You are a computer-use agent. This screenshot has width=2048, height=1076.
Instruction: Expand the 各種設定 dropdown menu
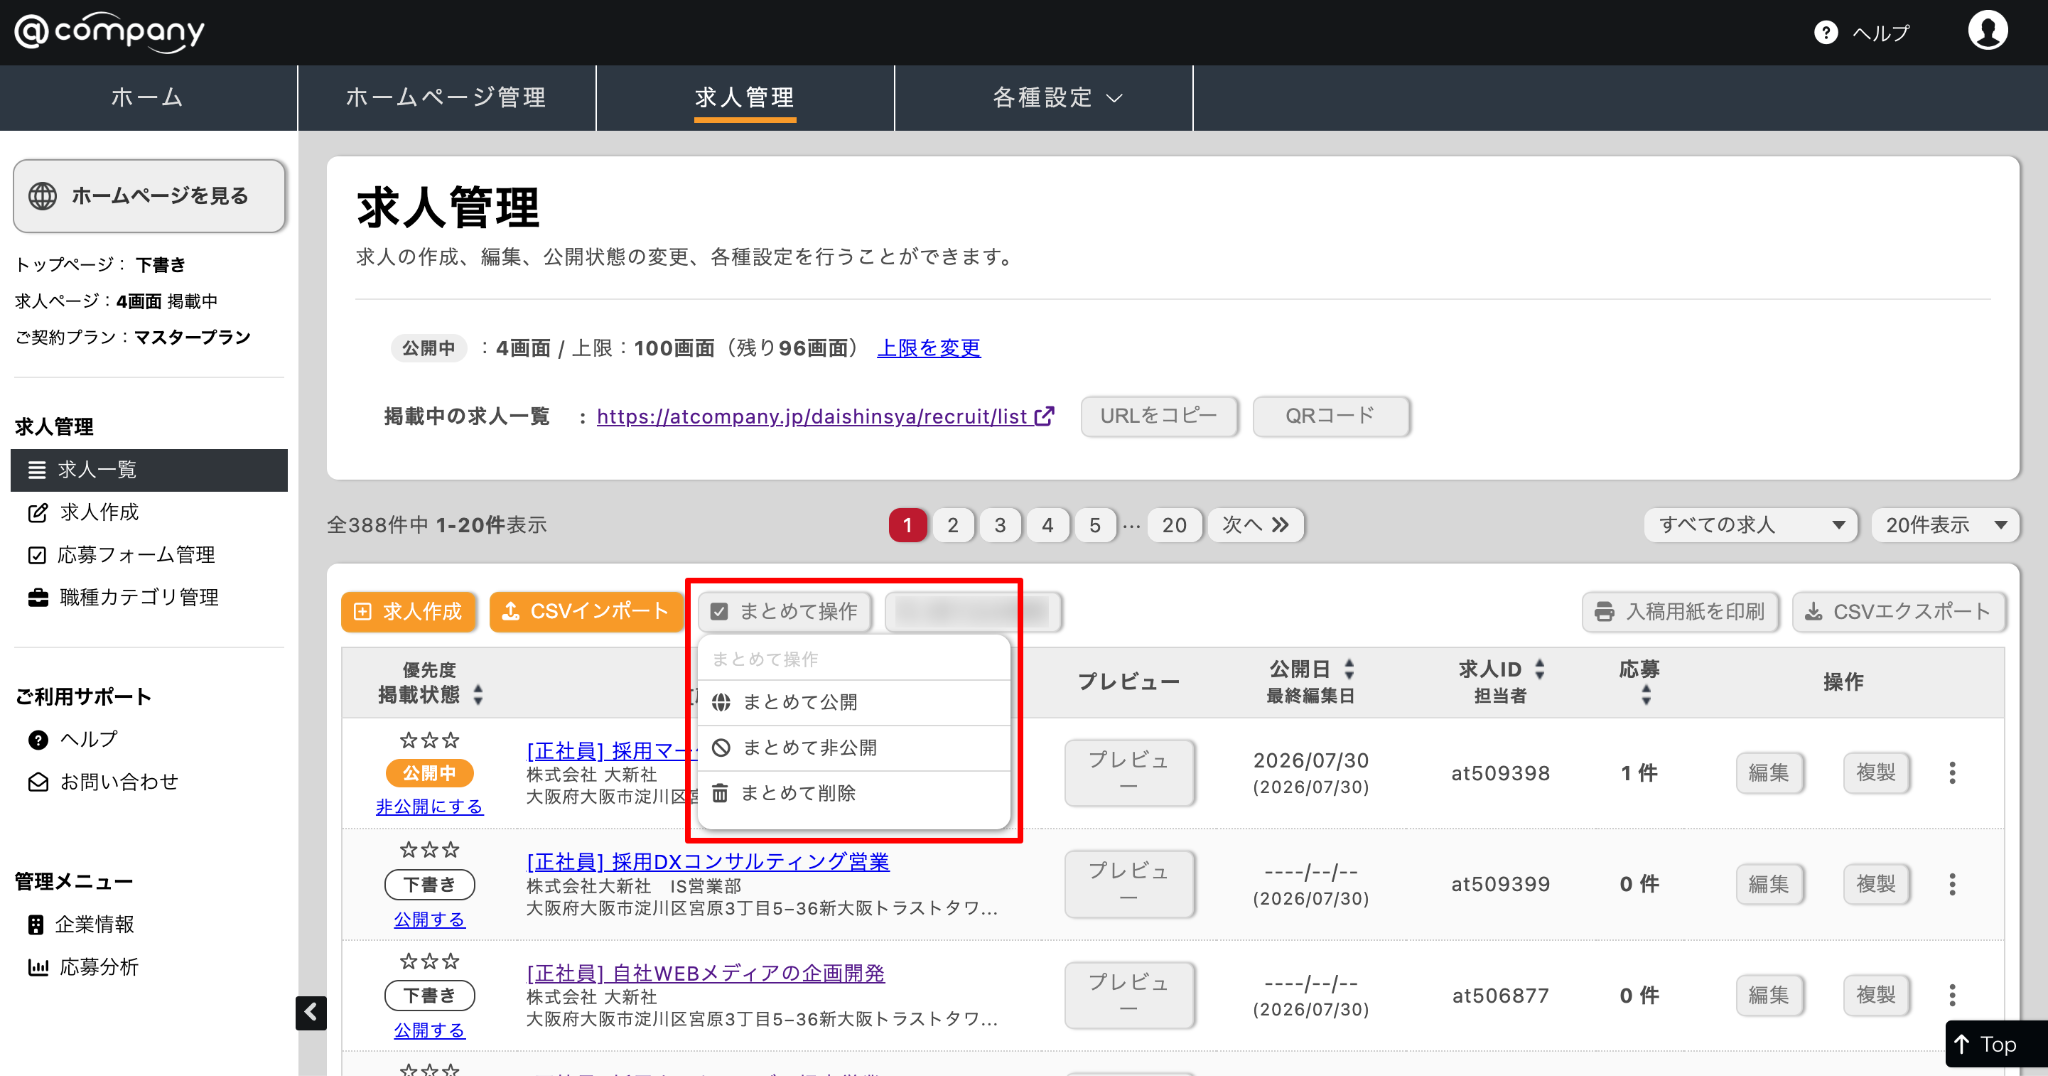[1057, 98]
